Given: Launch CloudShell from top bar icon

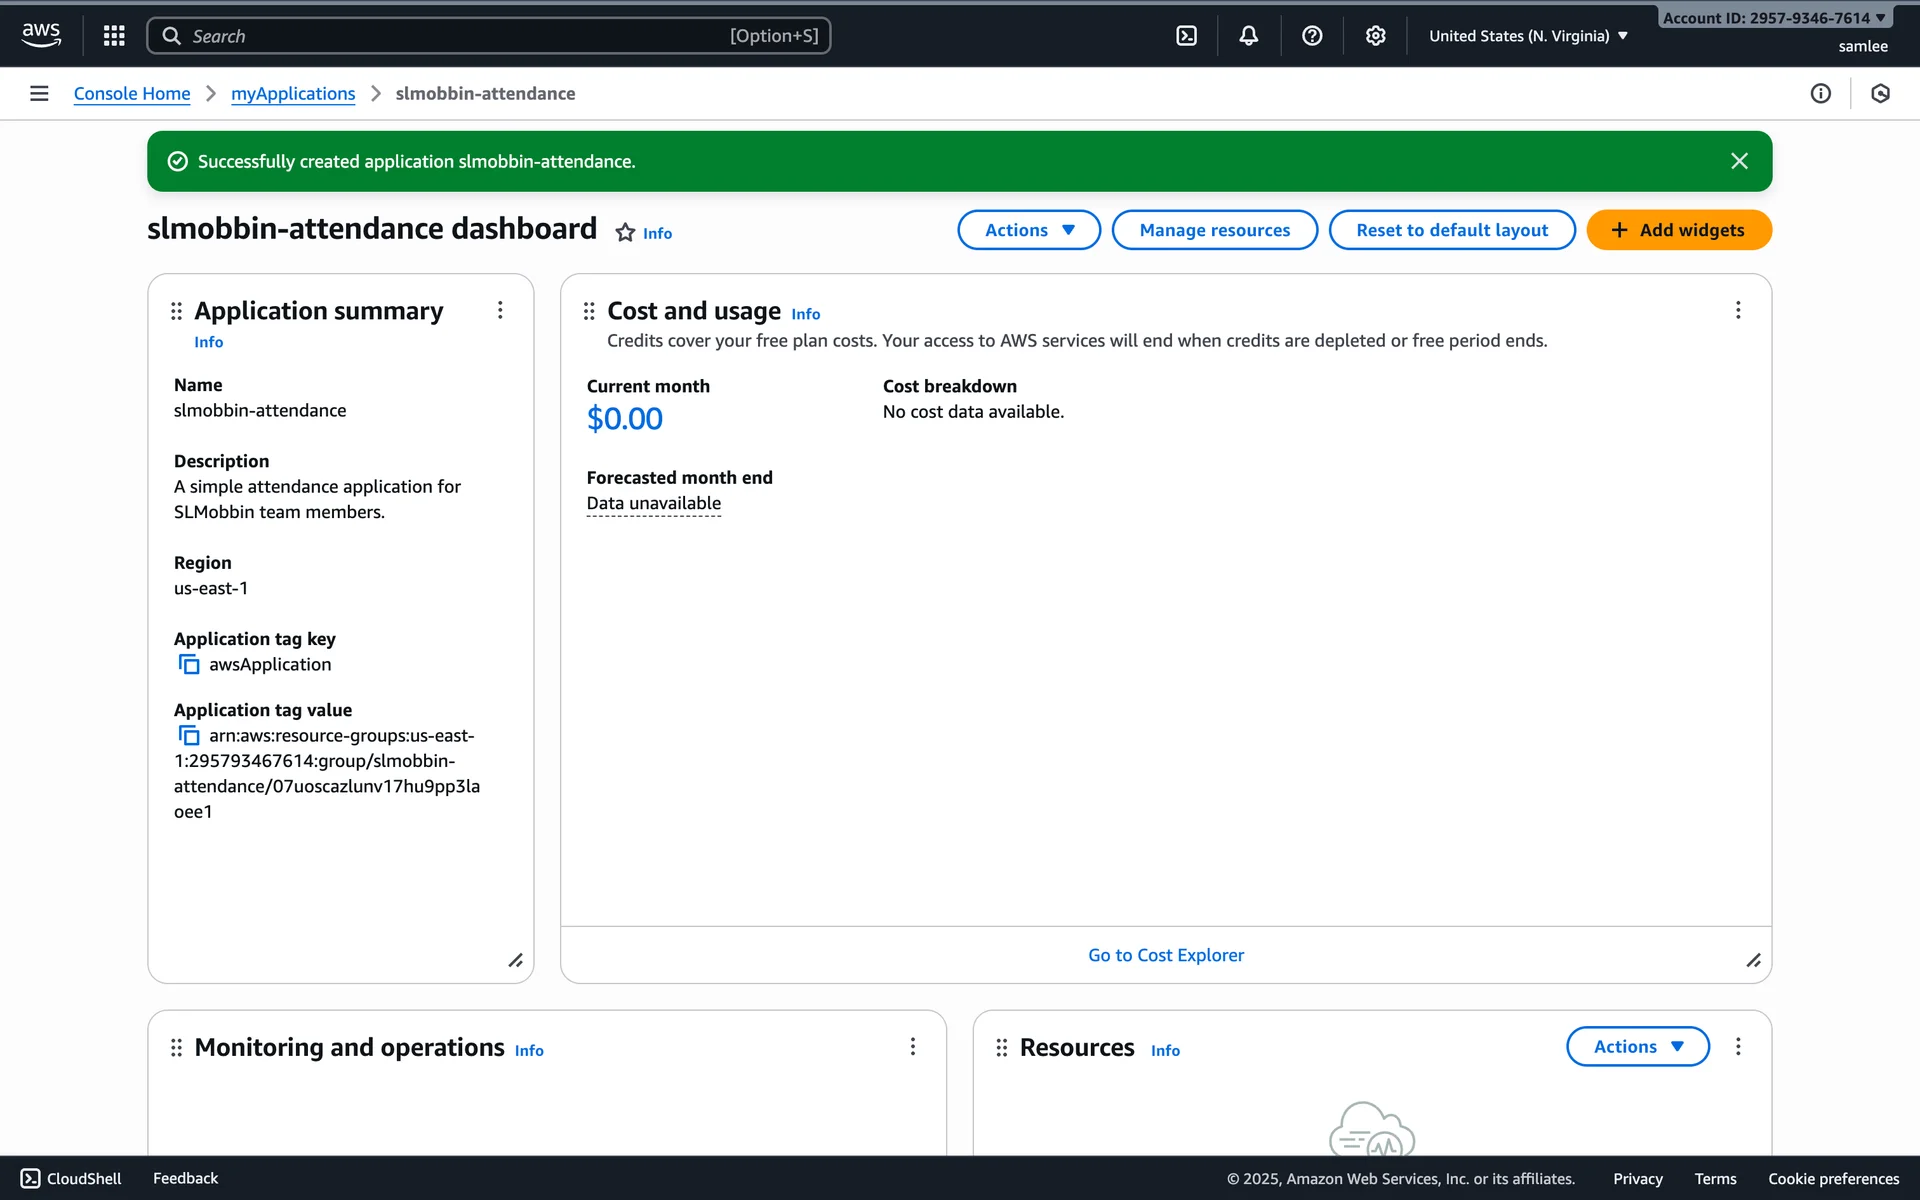Looking at the screenshot, I should click(x=1186, y=36).
